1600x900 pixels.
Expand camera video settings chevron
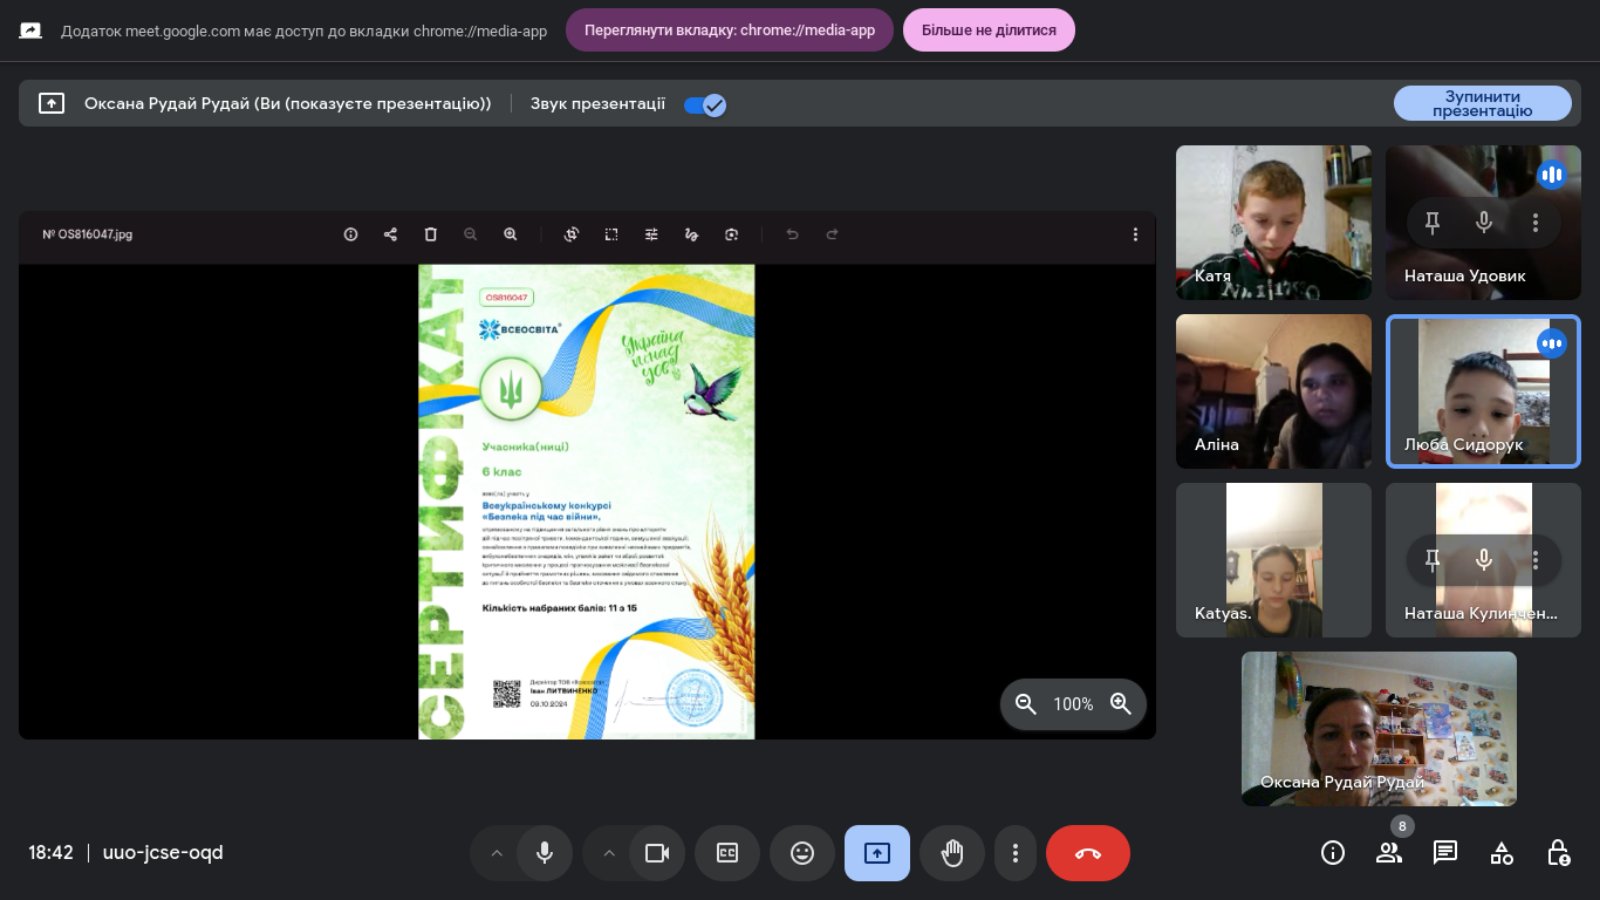(609, 853)
